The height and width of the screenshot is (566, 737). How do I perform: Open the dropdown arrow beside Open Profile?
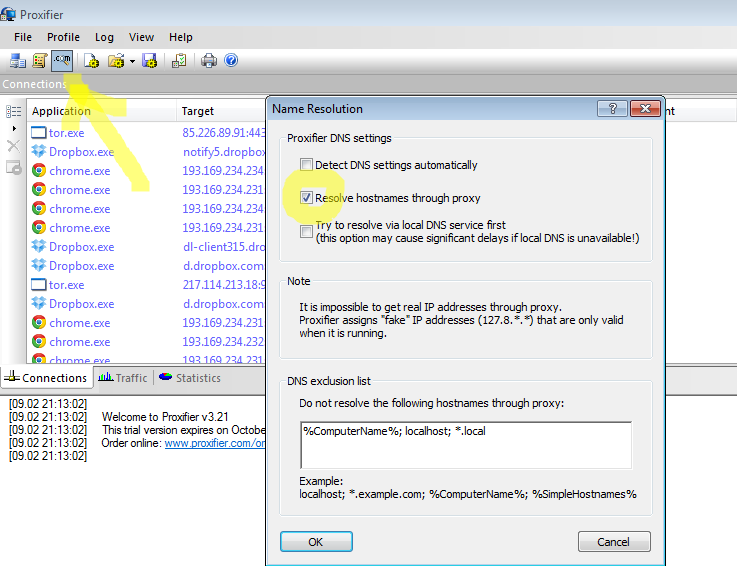coord(132,61)
